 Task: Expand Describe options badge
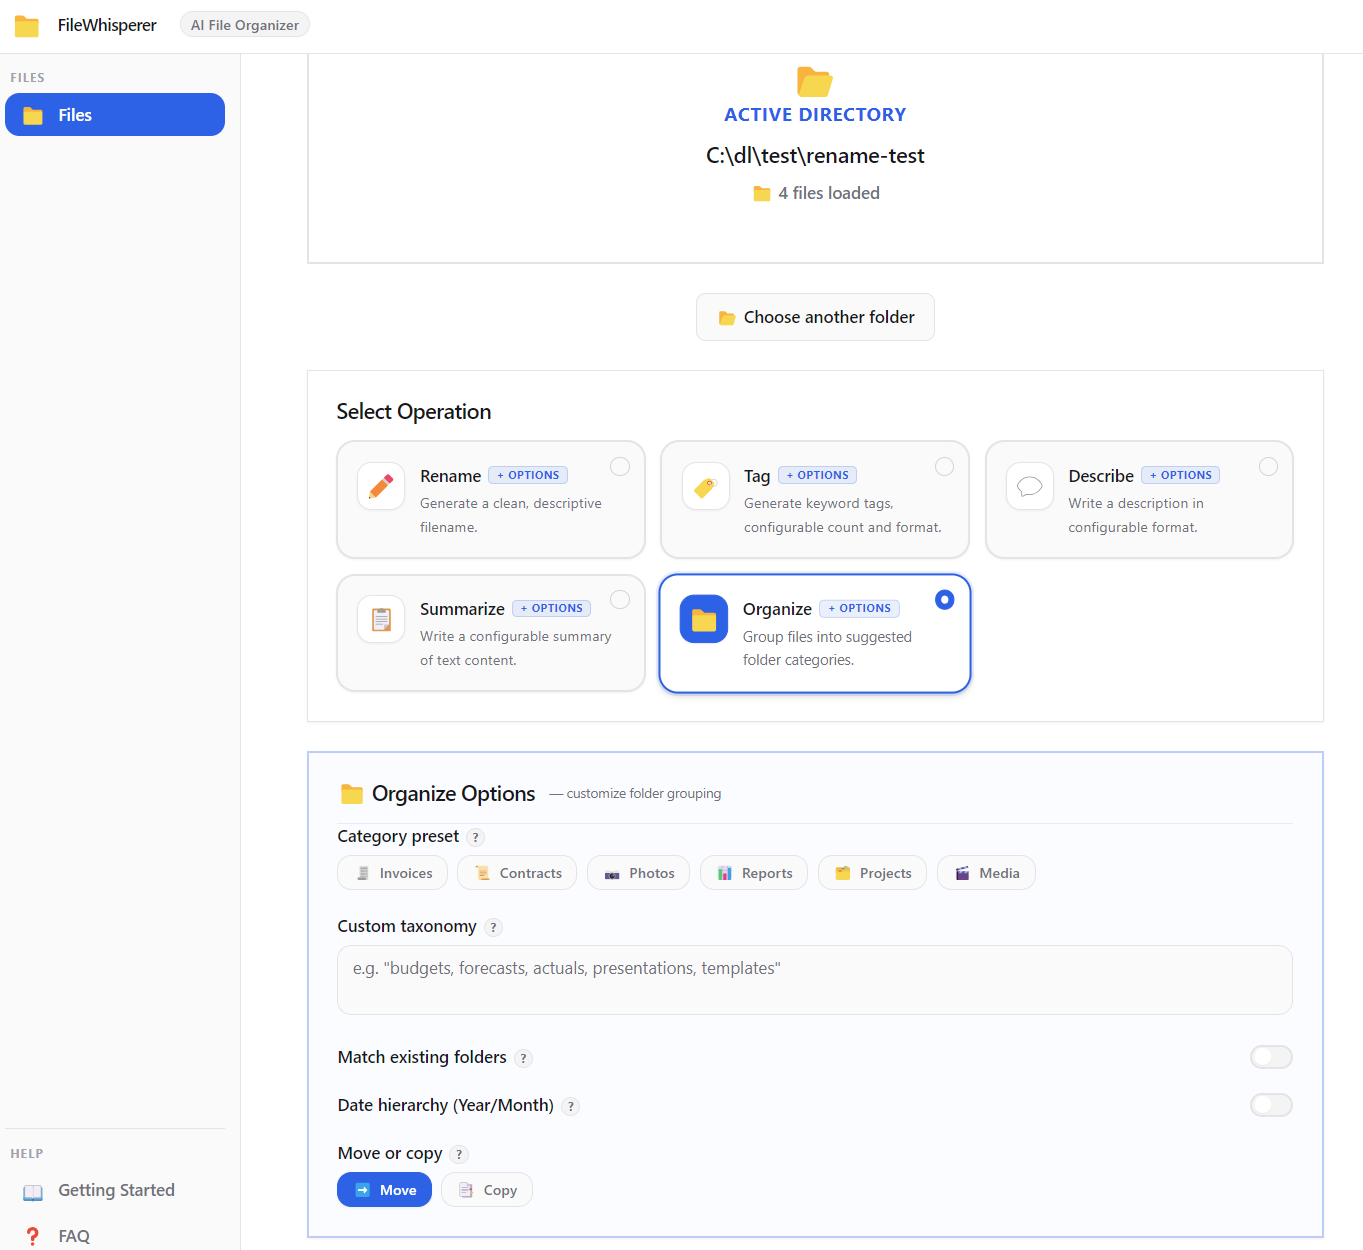point(1181,476)
